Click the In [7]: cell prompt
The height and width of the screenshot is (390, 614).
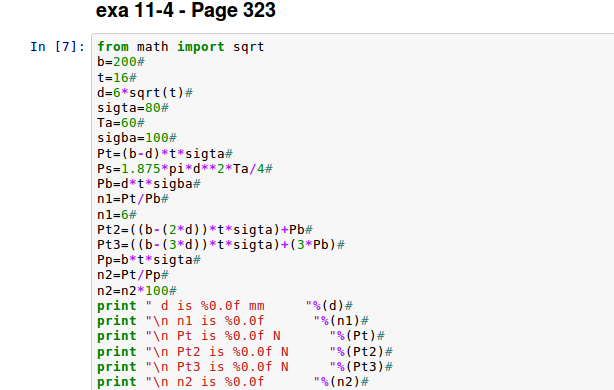pyautogui.click(x=58, y=47)
